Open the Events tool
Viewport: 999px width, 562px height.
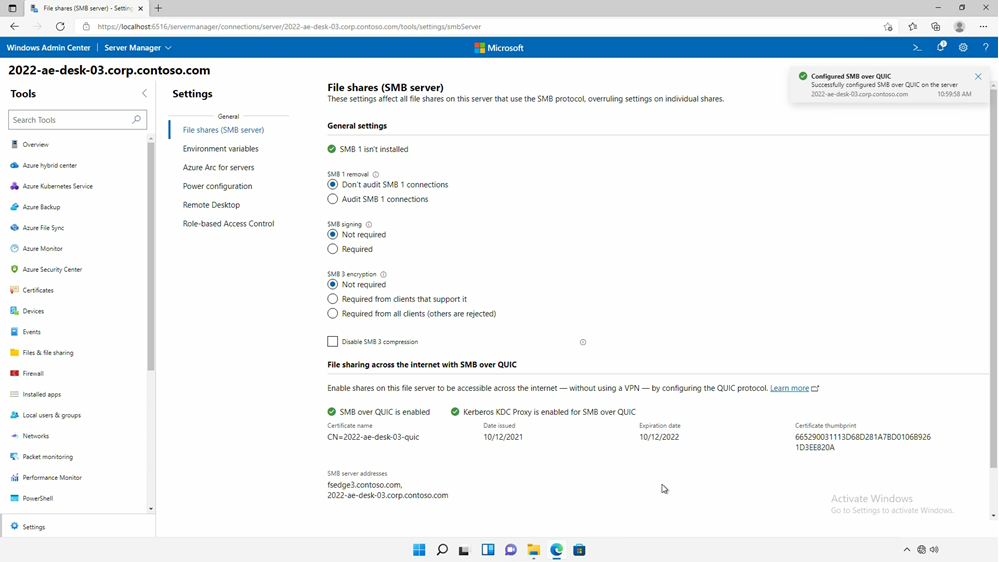(x=31, y=332)
